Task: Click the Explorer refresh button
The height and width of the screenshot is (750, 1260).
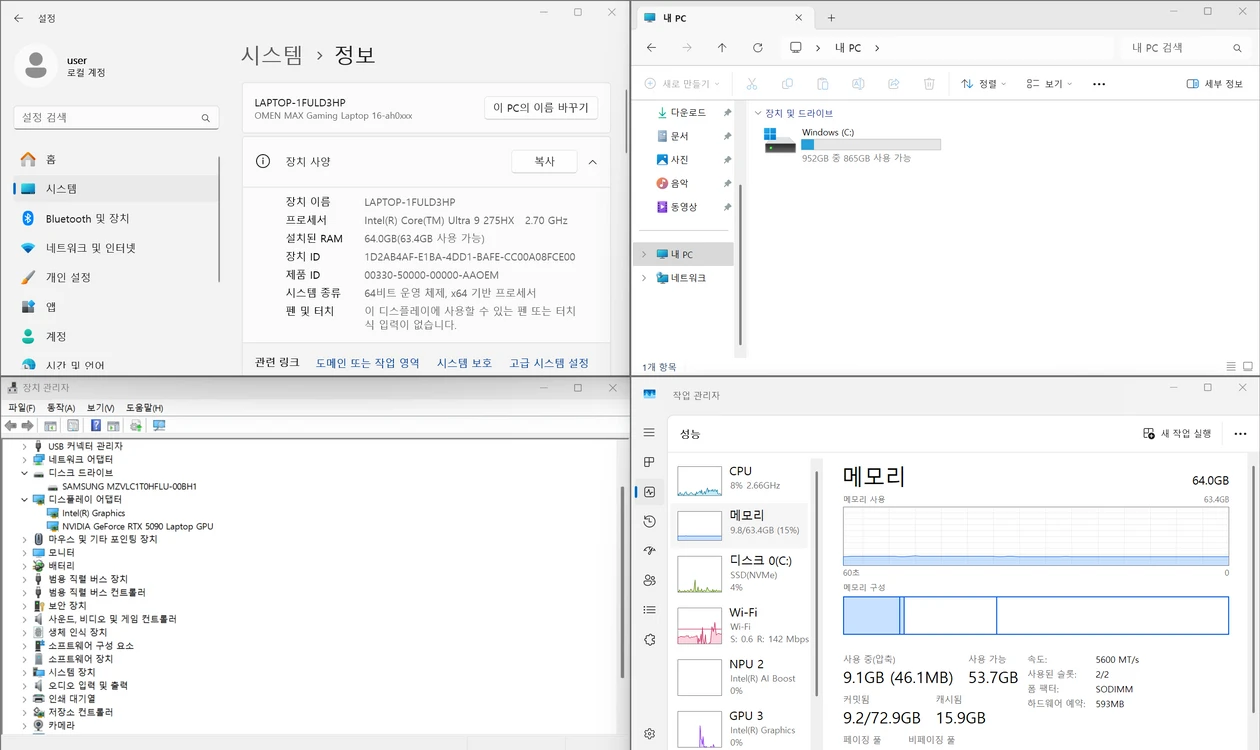Action: [758, 48]
